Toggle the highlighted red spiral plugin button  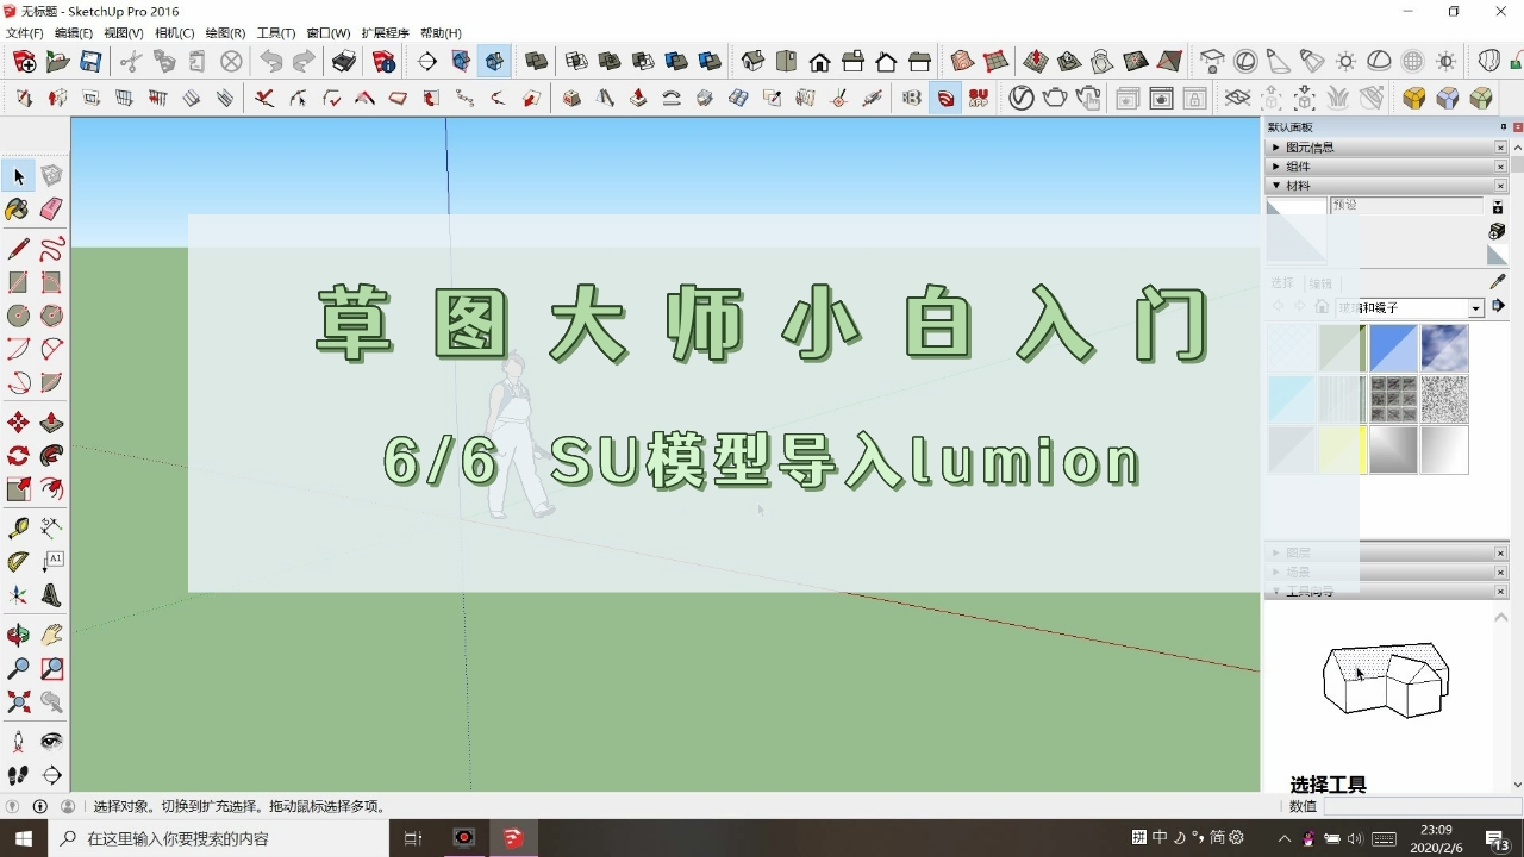pyautogui.click(x=945, y=98)
